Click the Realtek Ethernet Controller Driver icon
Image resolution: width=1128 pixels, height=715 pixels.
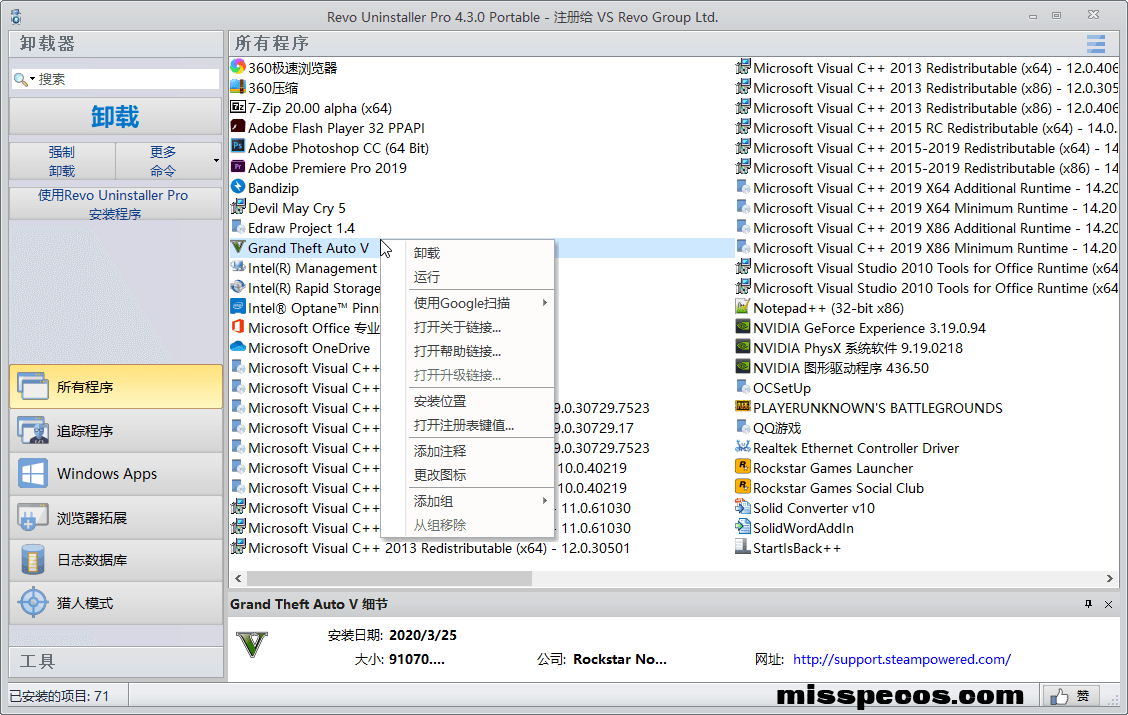[x=743, y=447]
